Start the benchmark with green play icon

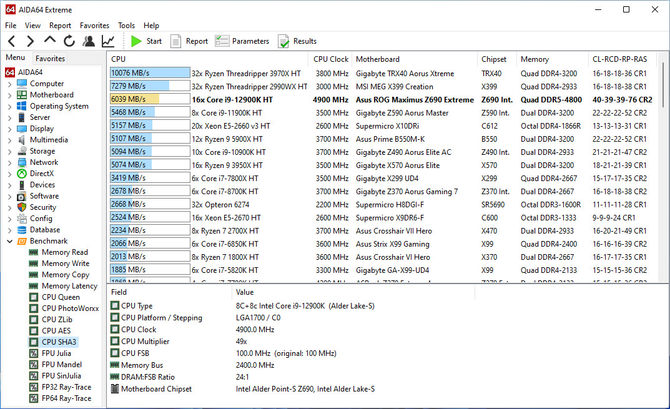136,41
